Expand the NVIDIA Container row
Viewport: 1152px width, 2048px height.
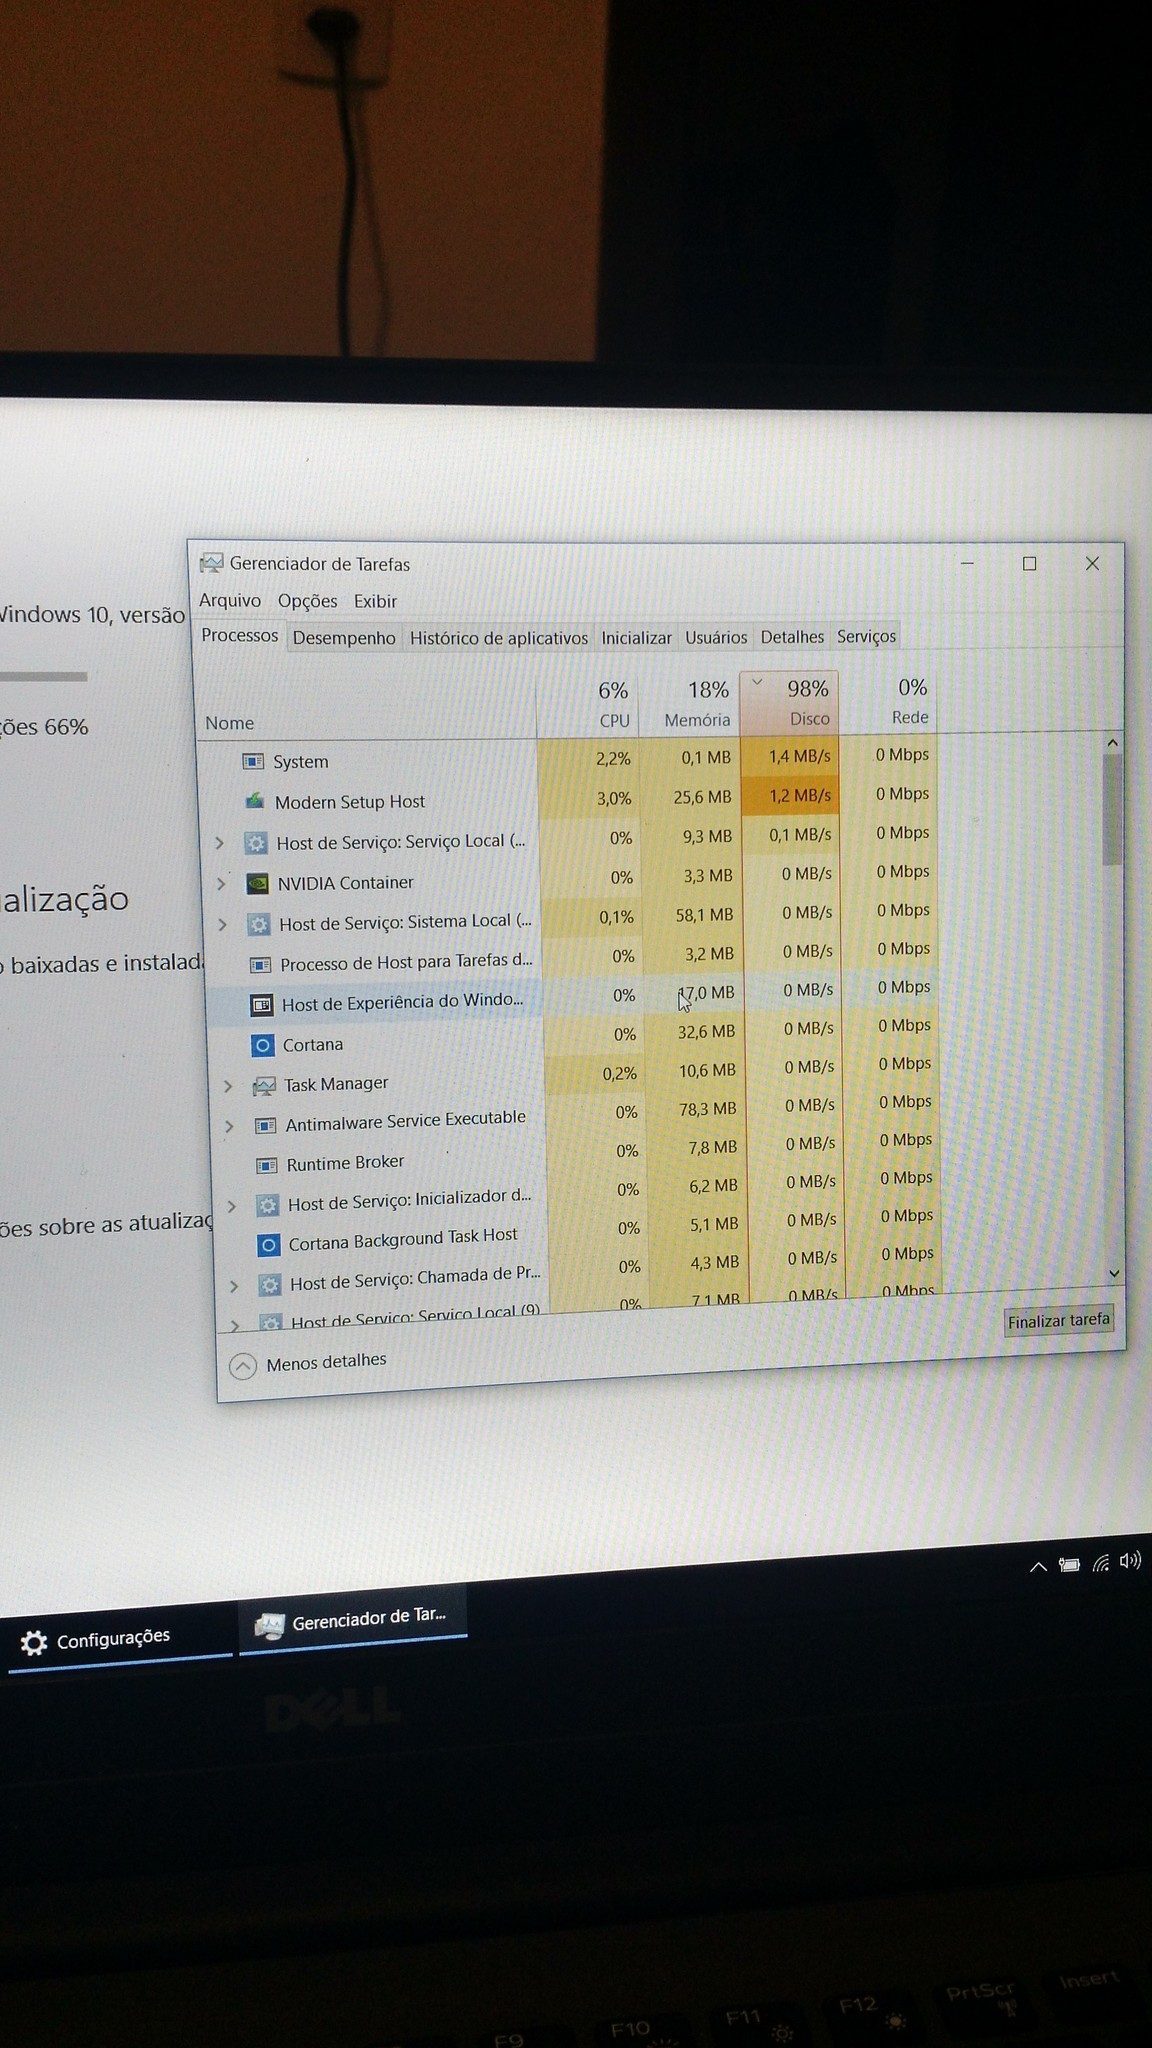pos(221,885)
